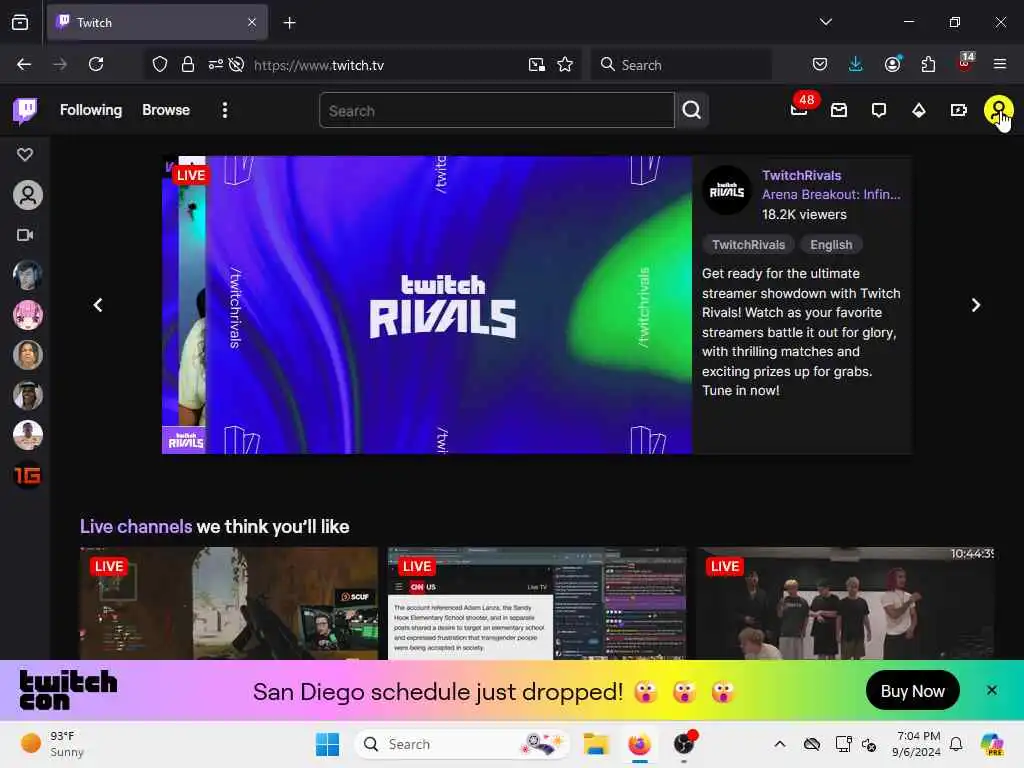
Task: Go back in browser history
Action: coord(24,65)
